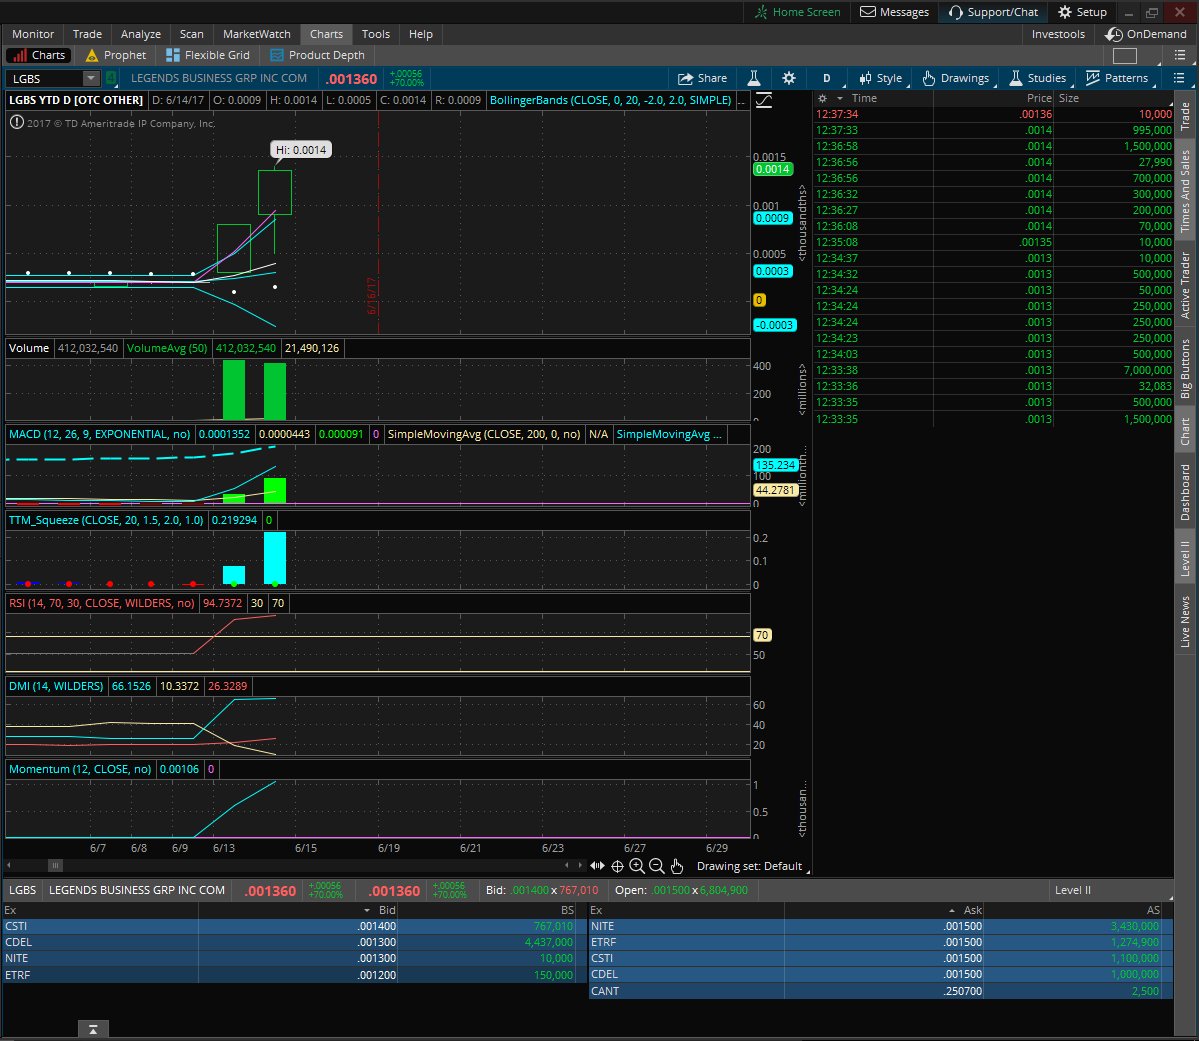
Task: Select the crosshair pointer icon
Action: click(x=617, y=867)
